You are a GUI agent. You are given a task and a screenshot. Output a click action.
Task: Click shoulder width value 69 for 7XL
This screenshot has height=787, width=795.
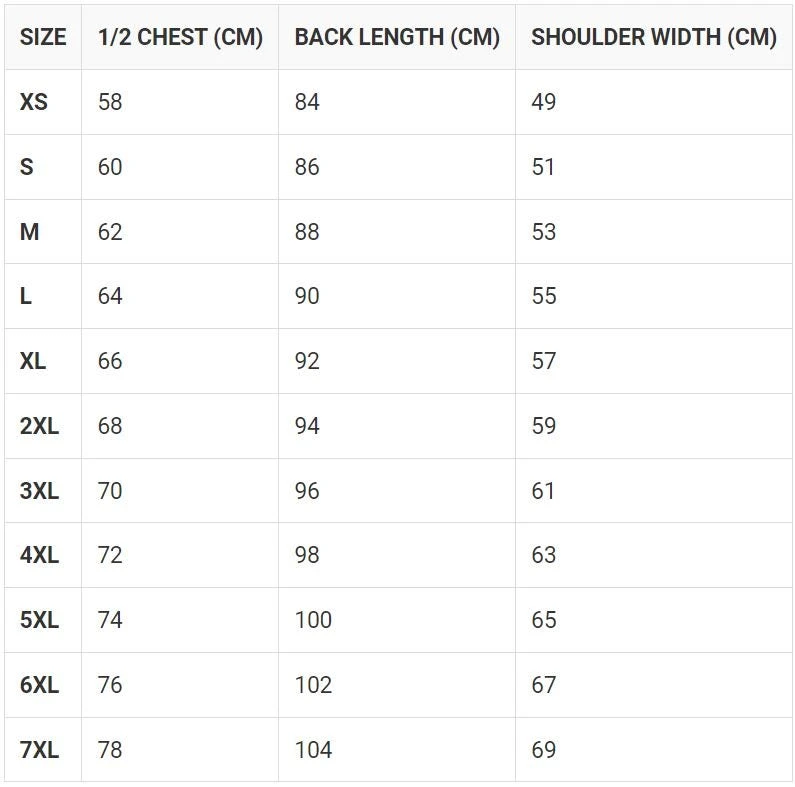click(544, 750)
